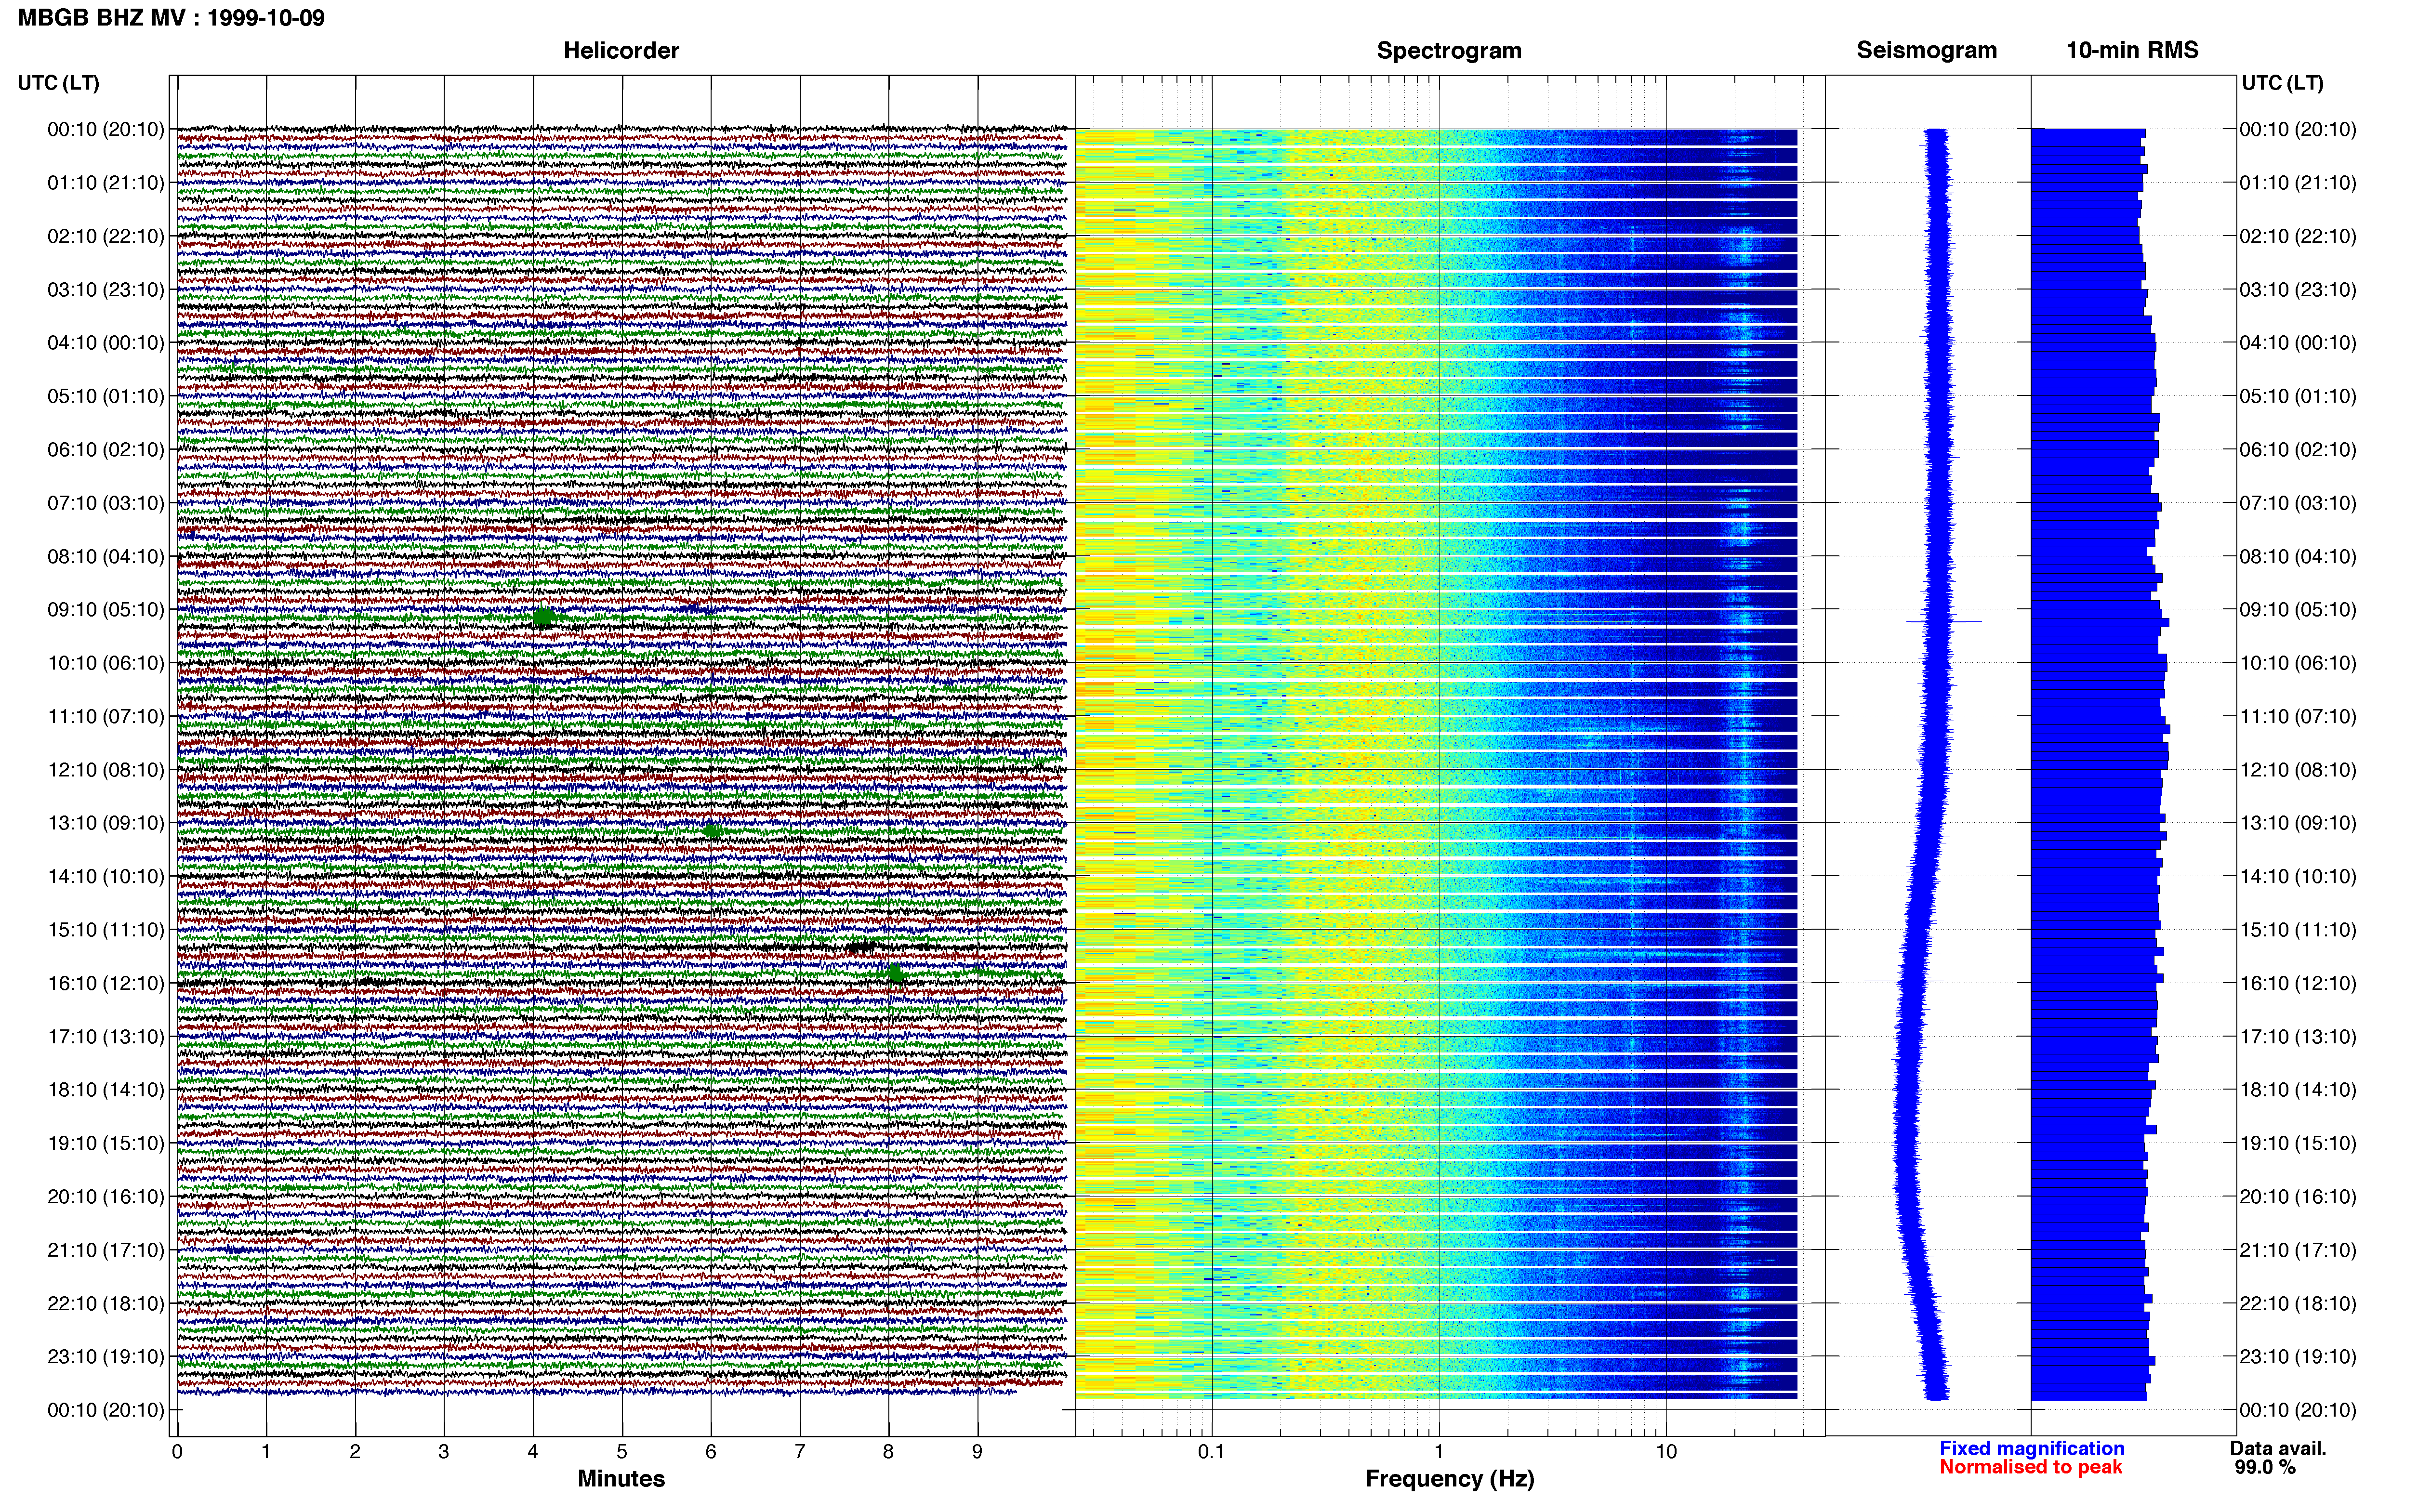Click left axis label "14:10 (10:10)"
2418x1512 pixels.
pos(106,876)
